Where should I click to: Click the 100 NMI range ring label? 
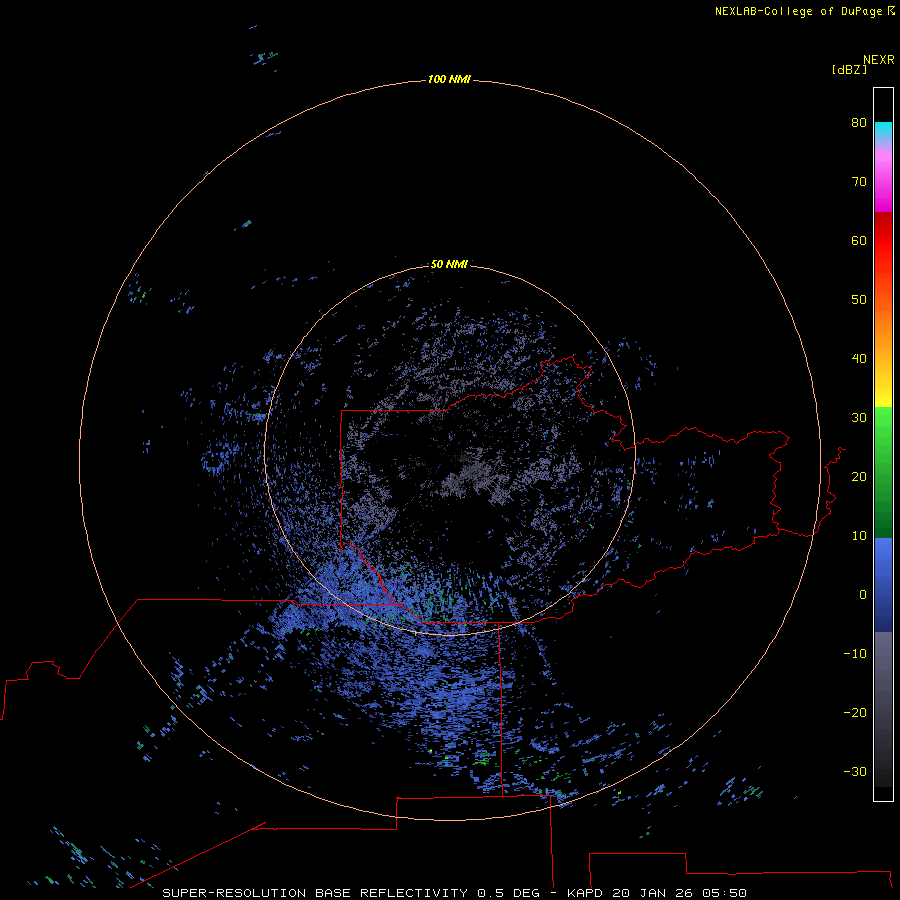[x=449, y=79]
